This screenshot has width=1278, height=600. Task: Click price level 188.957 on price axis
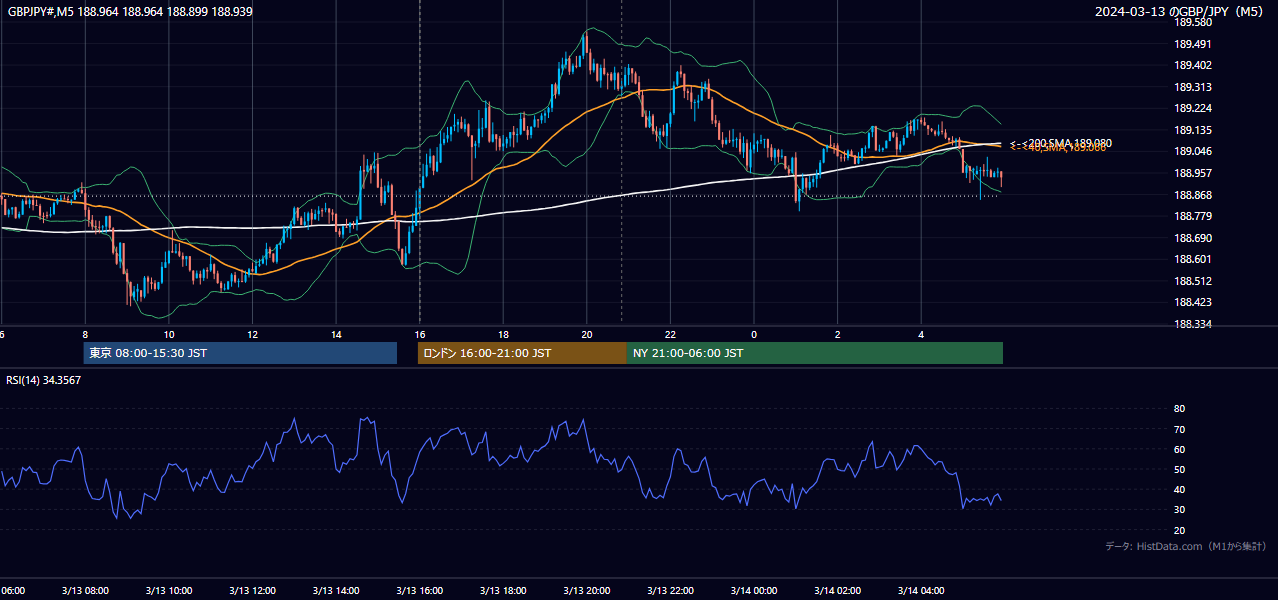[x=1193, y=173]
